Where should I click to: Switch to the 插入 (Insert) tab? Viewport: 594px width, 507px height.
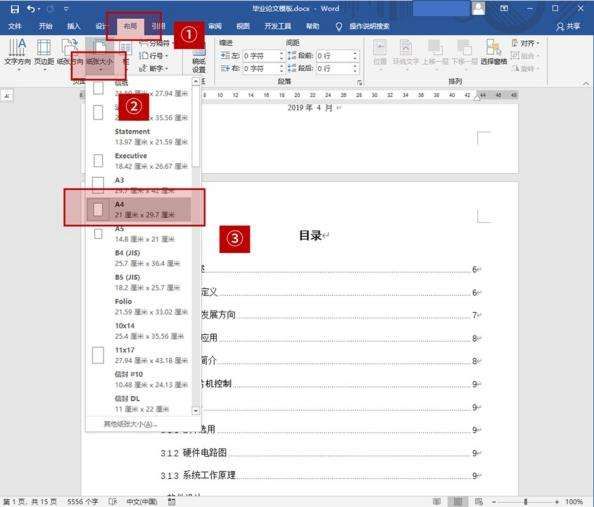coord(73,26)
